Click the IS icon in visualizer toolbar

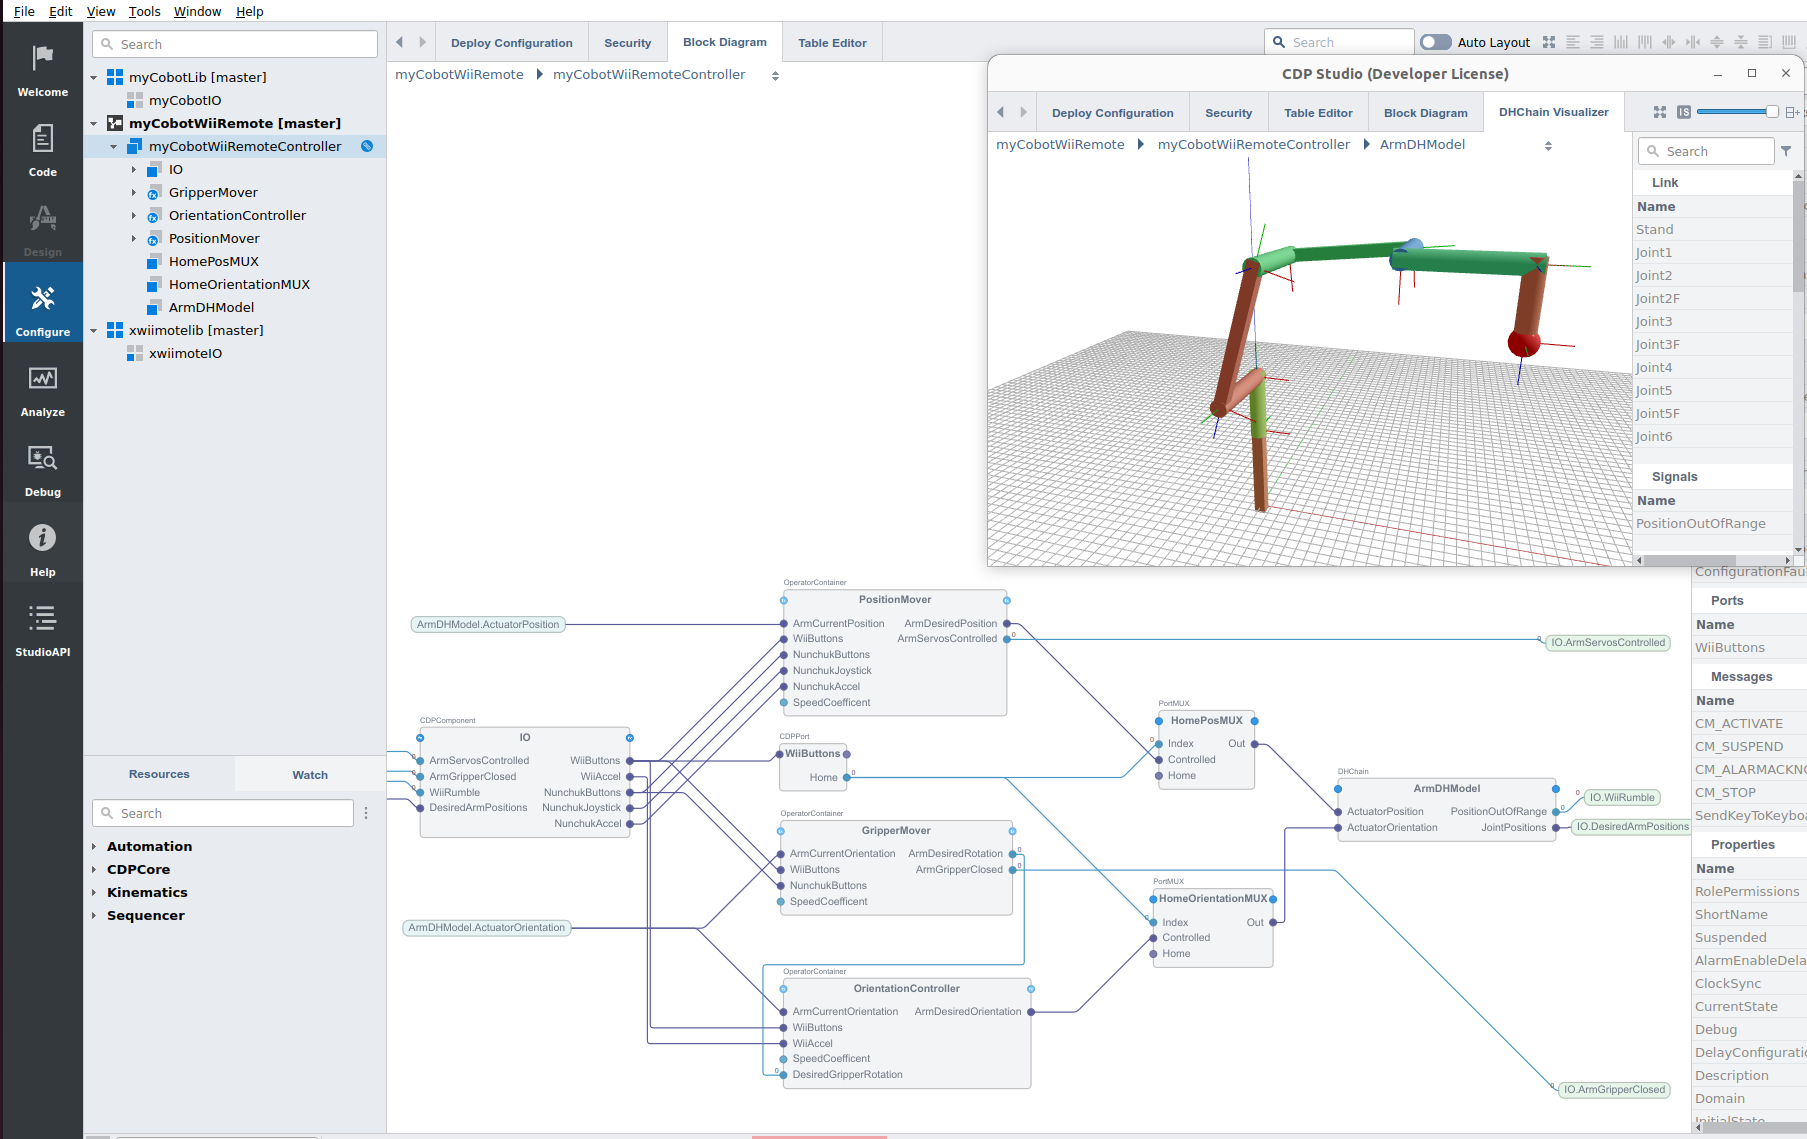1684,112
